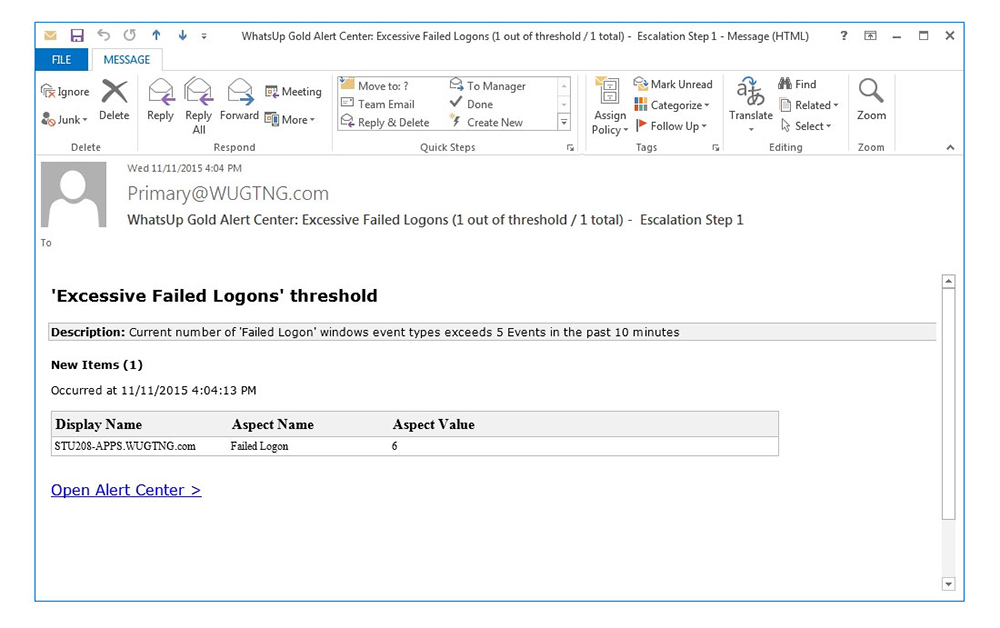The image size is (1000, 628).
Task: Expand the More respond options
Action: click(290, 120)
